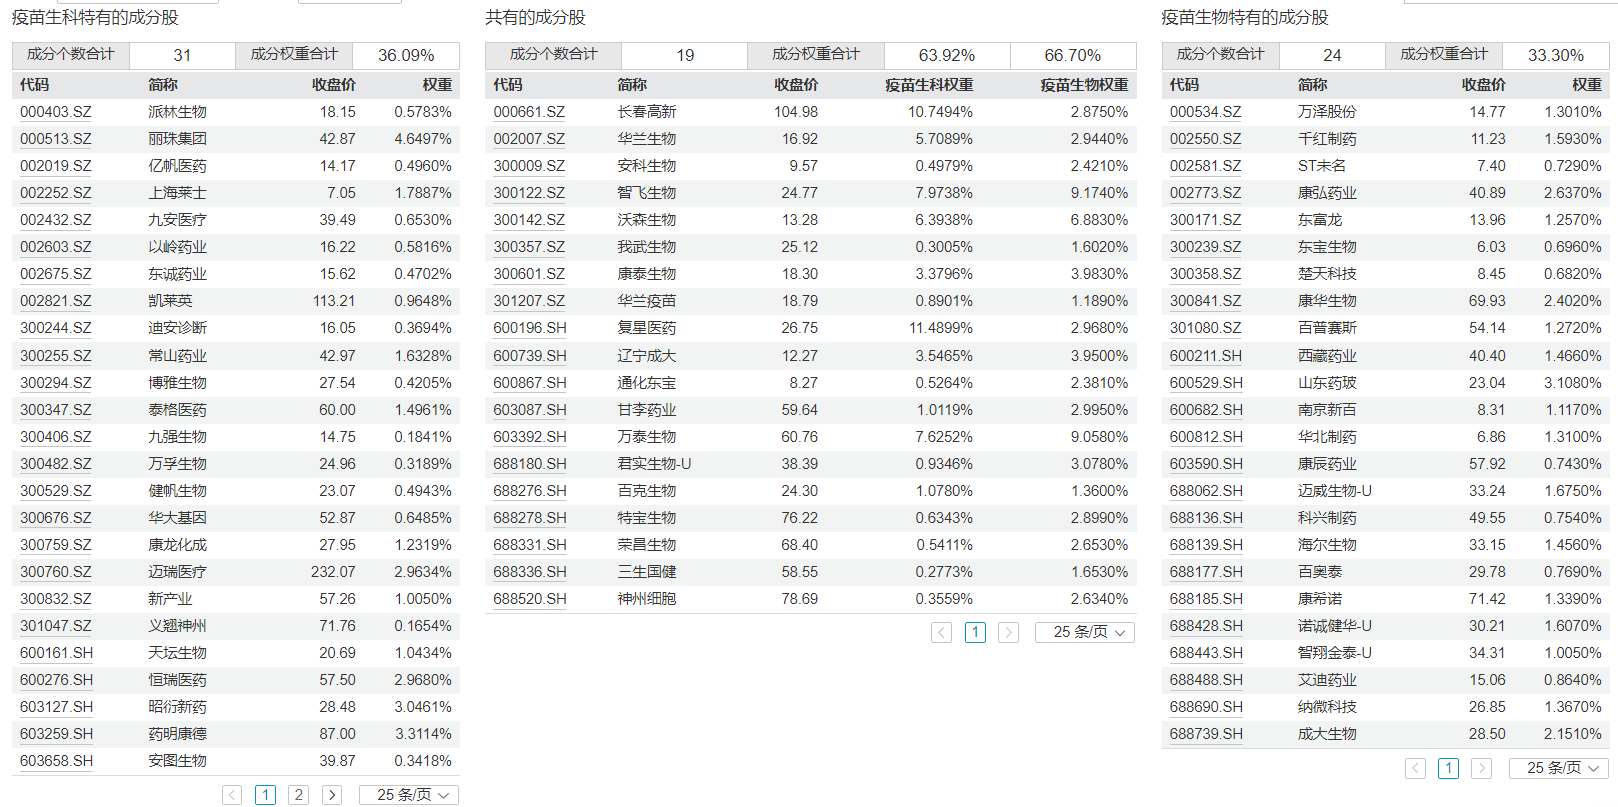The image size is (1618, 807).
Task: Select stock name 诺诚健华-U
Action: point(1335,626)
